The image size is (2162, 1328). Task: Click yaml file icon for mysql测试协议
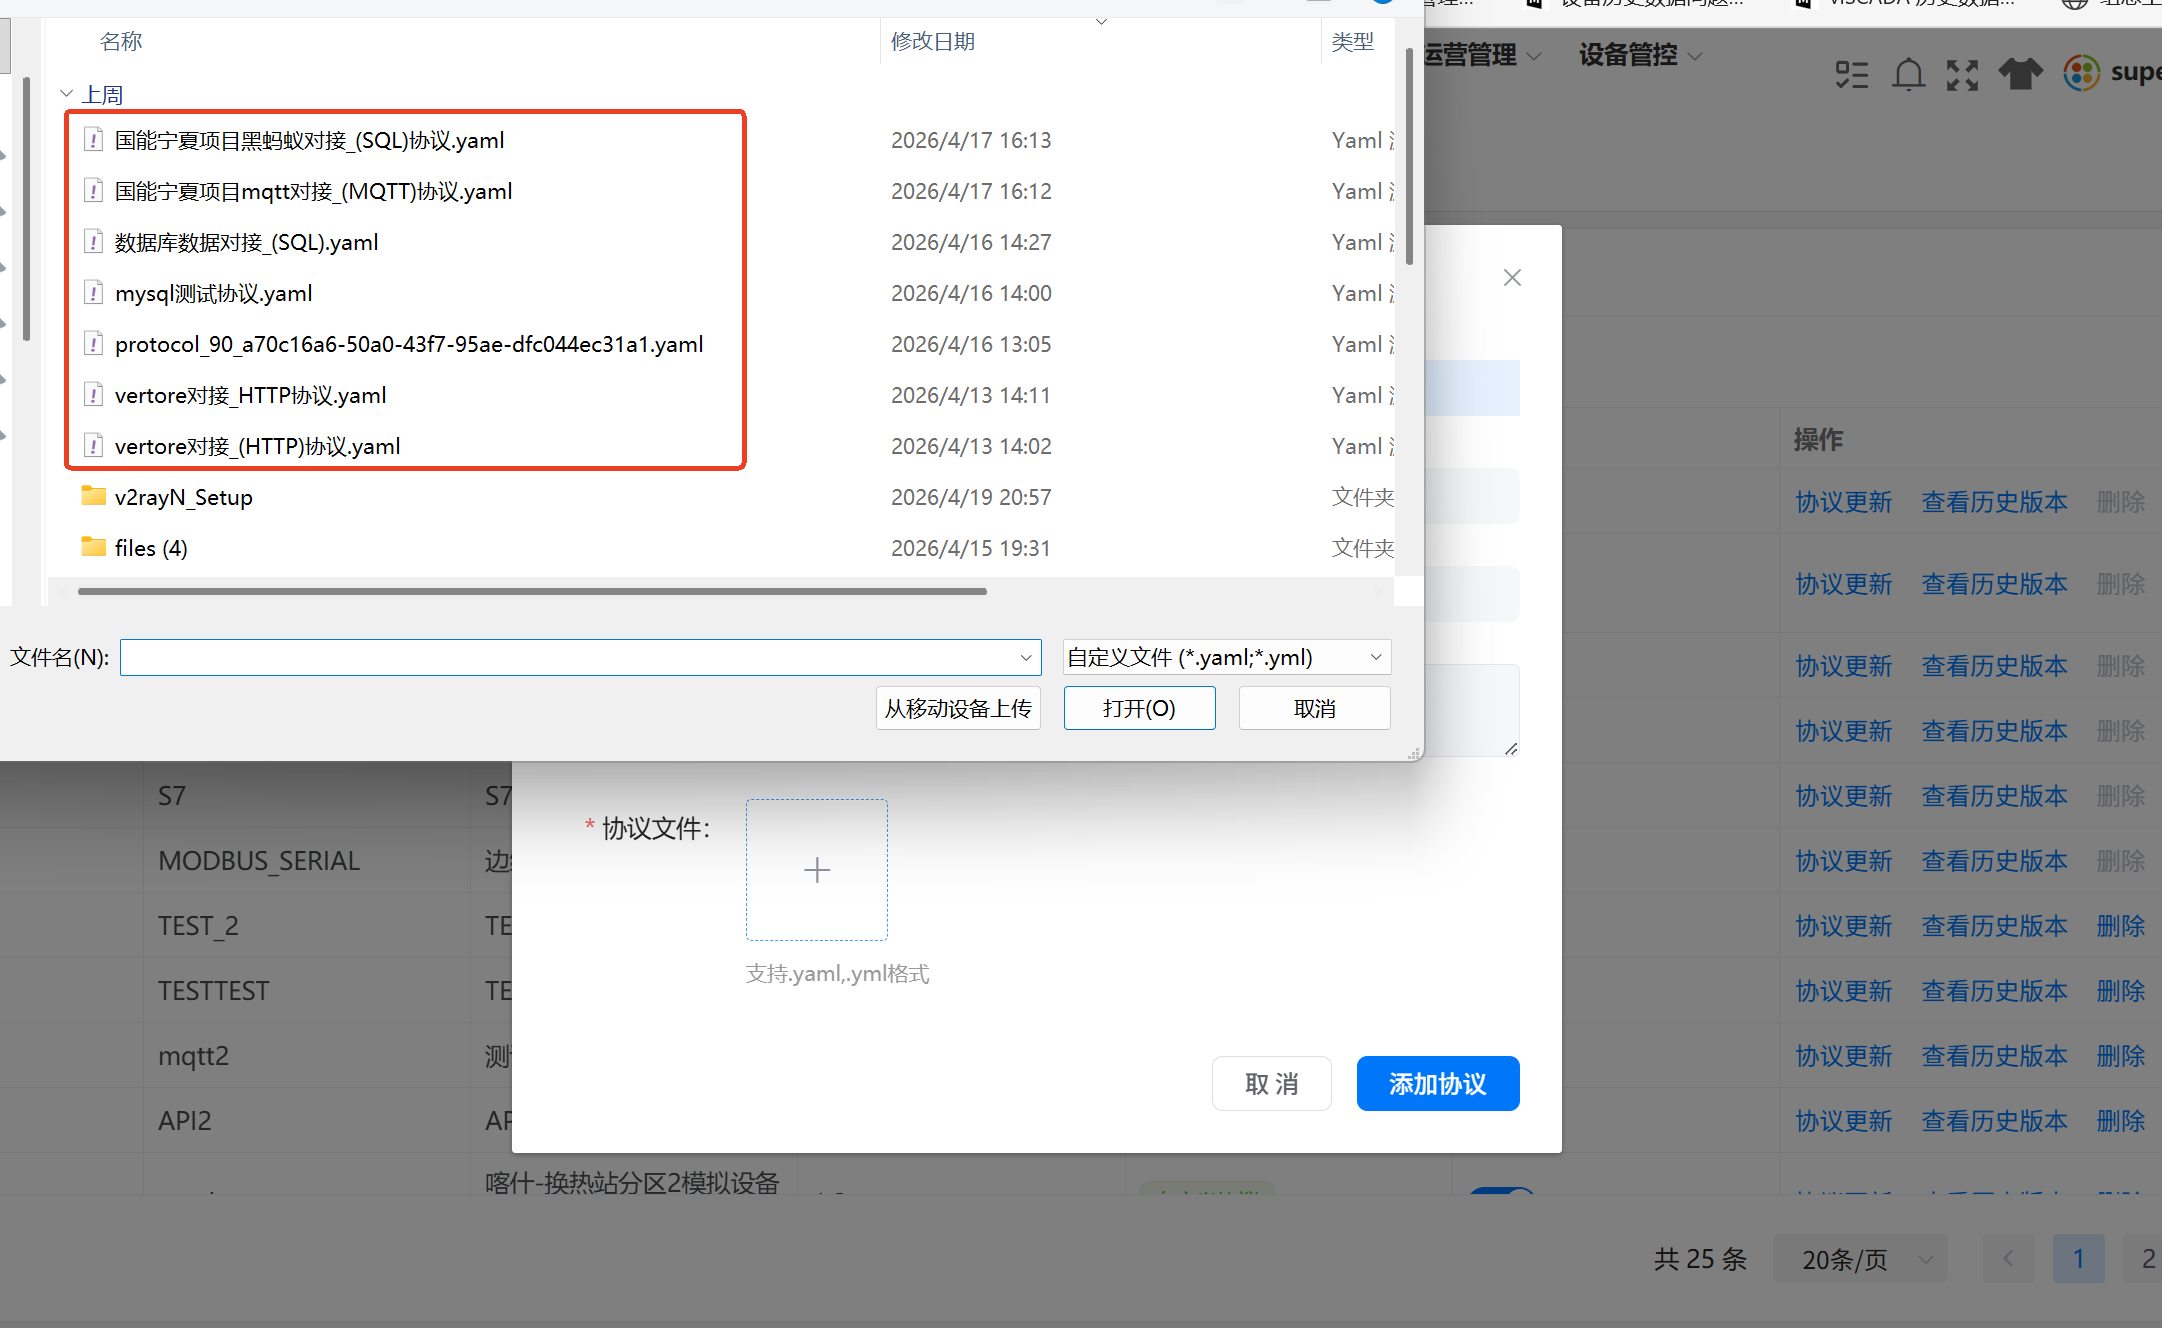(93, 293)
